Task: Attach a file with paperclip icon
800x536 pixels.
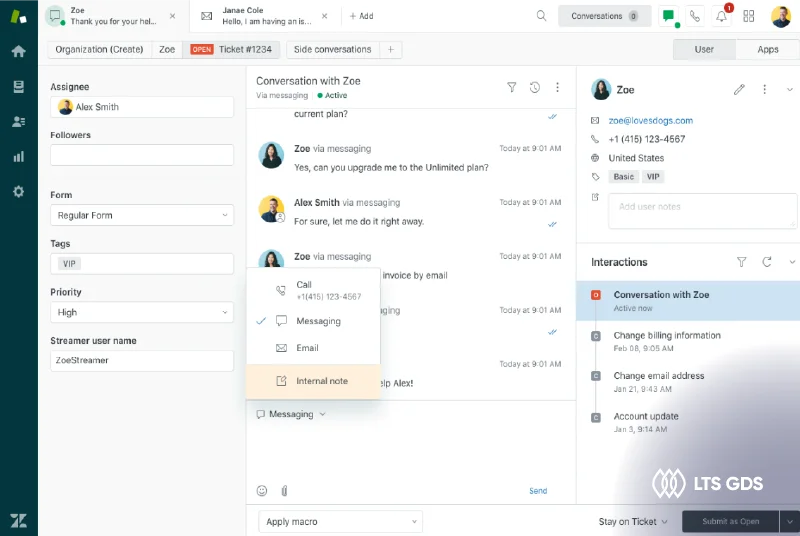Action: (x=284, y=491)
